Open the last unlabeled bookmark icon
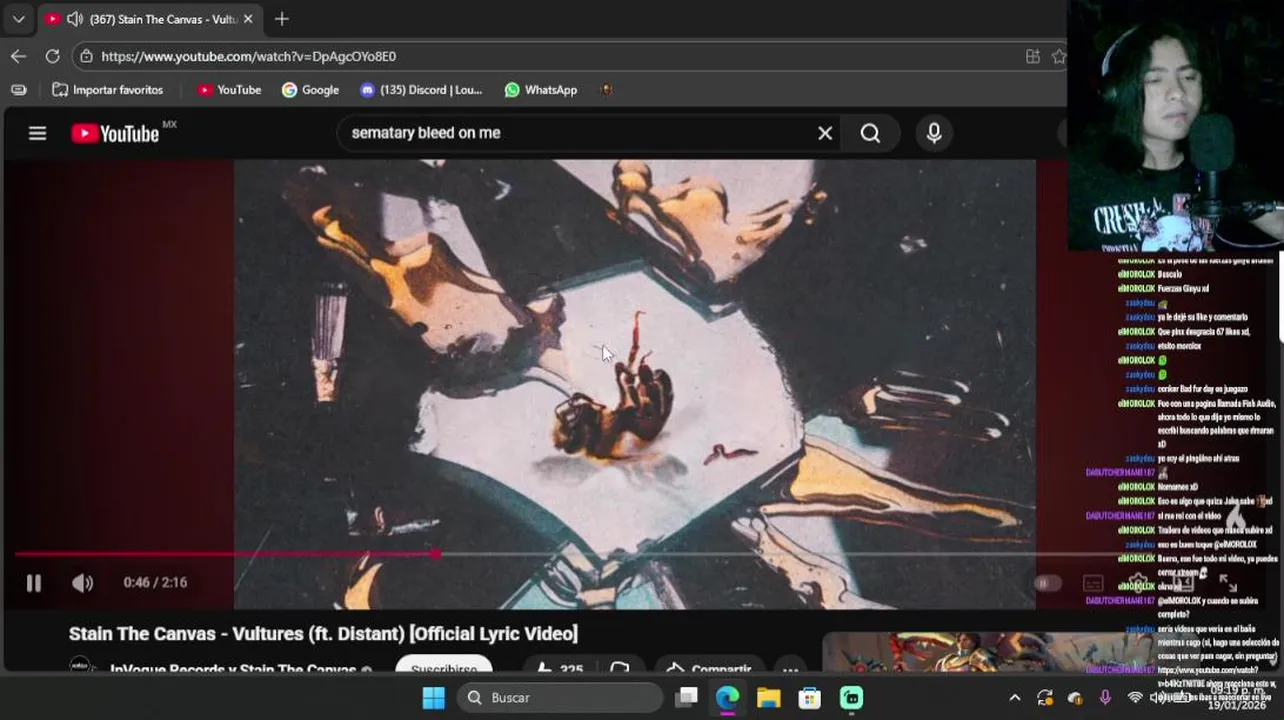 coord(606,90)
